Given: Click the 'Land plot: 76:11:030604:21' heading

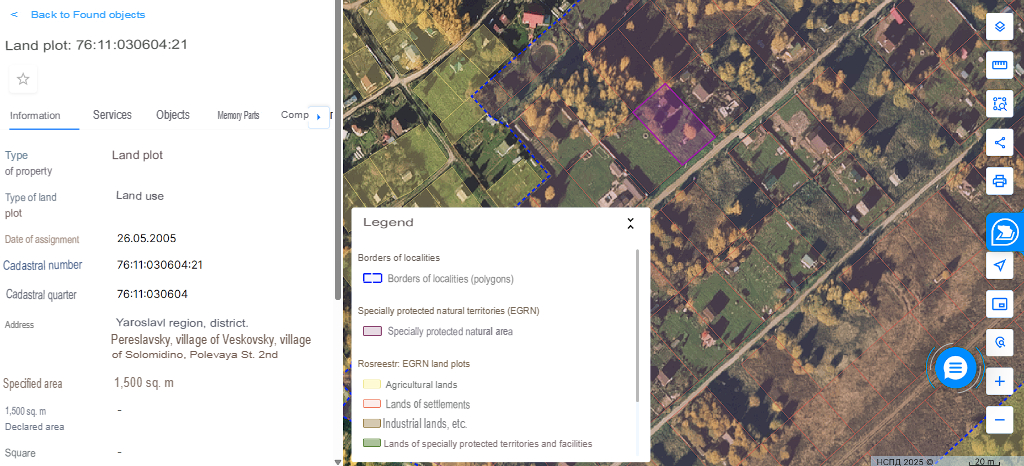Looking at the screenshot, I should coord(97,45).
